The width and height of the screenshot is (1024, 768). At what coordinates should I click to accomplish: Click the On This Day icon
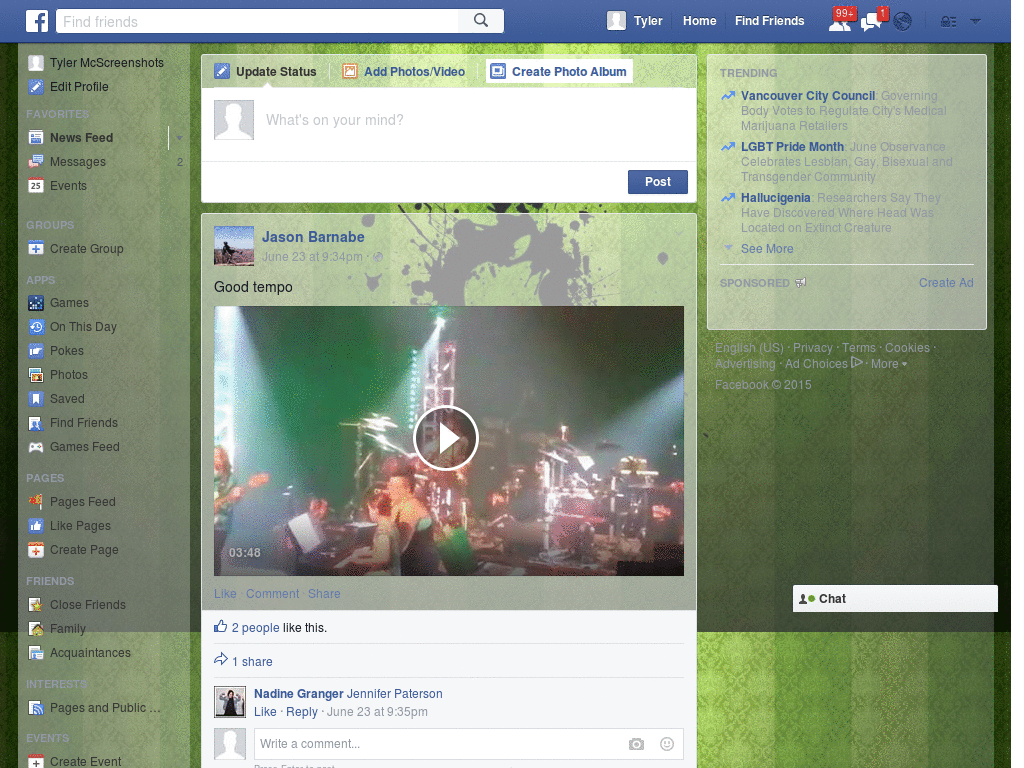36,327
